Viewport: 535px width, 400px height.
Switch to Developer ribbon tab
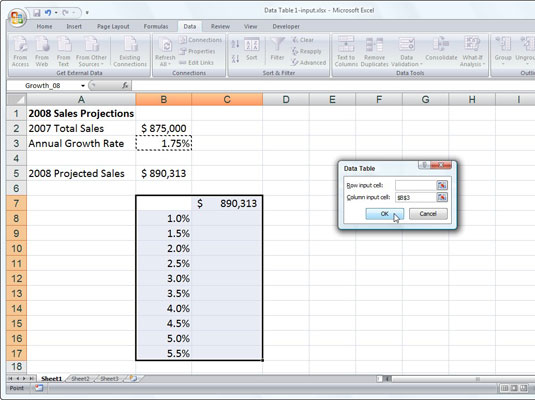pos(286,26)
